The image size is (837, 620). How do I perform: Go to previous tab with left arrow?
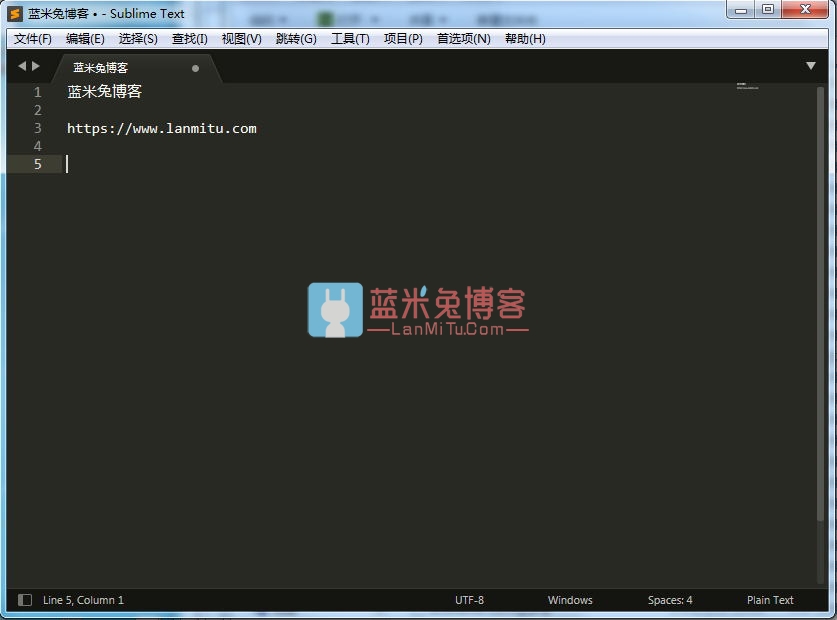tap(21, 66)
